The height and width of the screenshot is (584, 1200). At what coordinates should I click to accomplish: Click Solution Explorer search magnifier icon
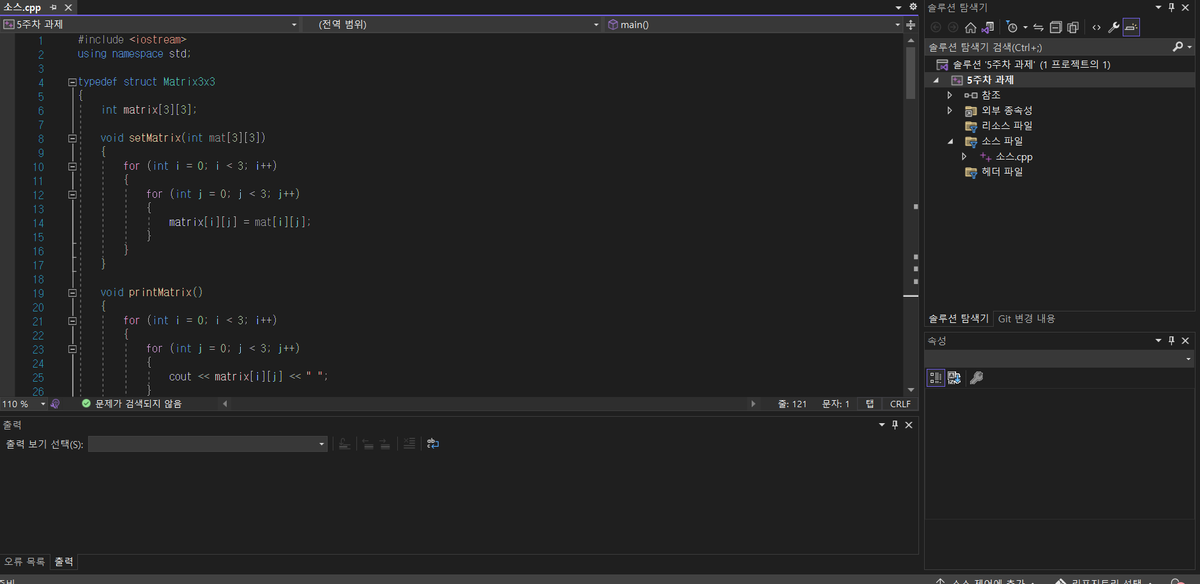point(1178,46)
